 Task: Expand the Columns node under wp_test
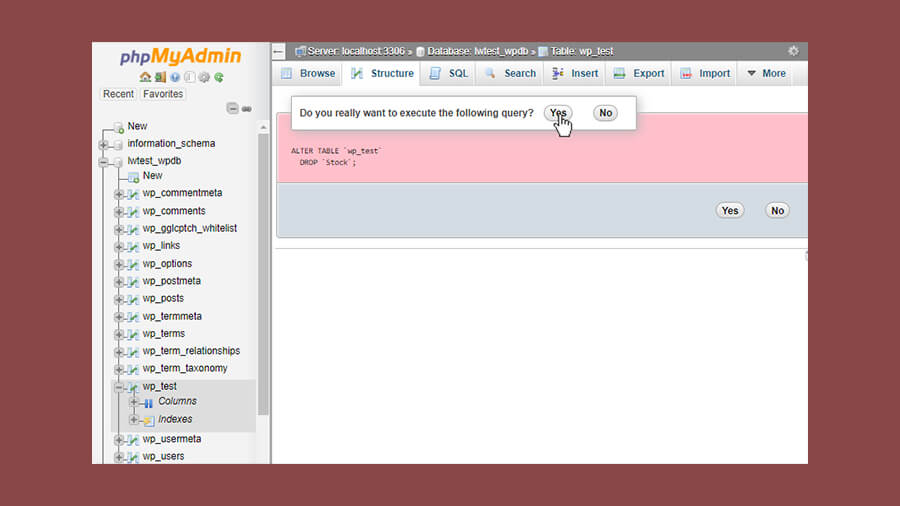coord(134,402)
